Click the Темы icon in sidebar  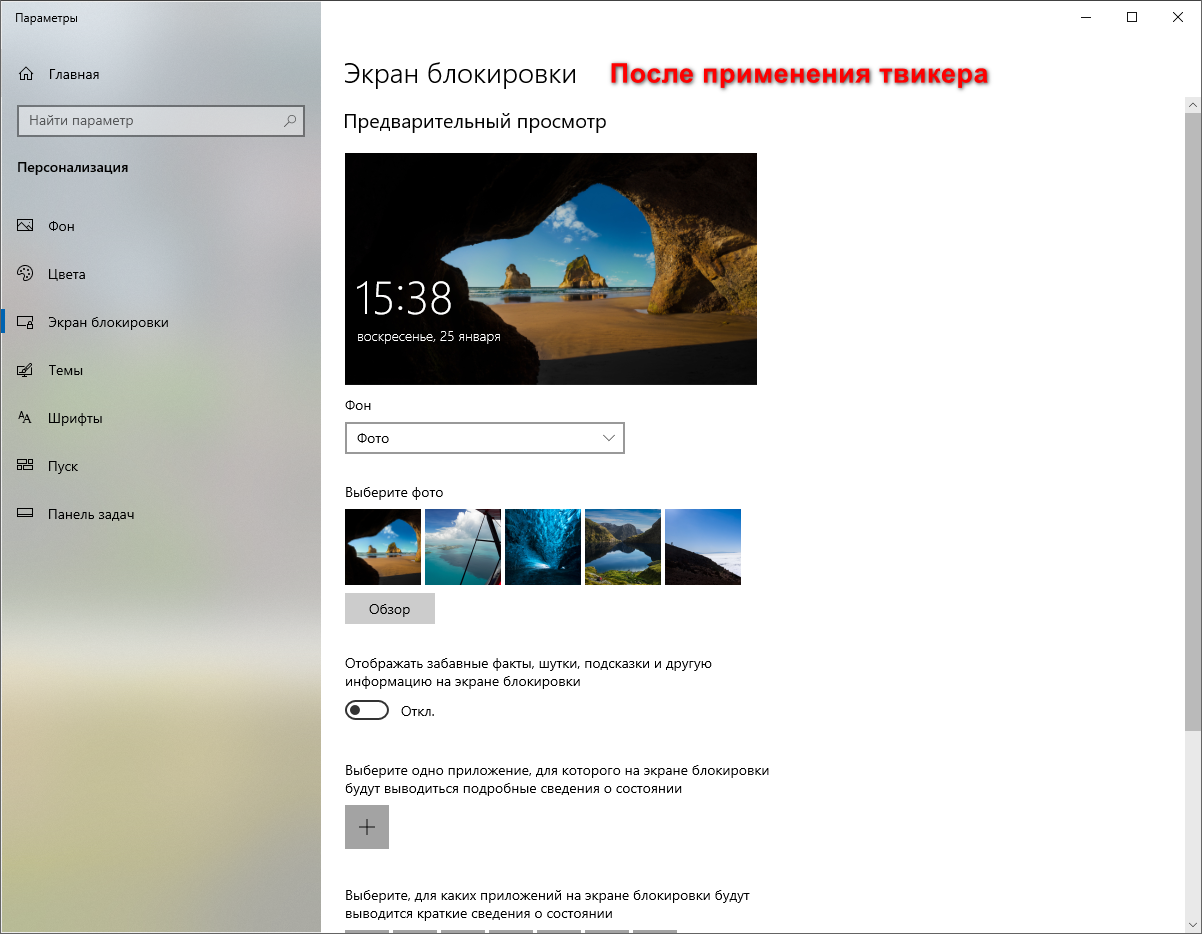click(26, 370)
